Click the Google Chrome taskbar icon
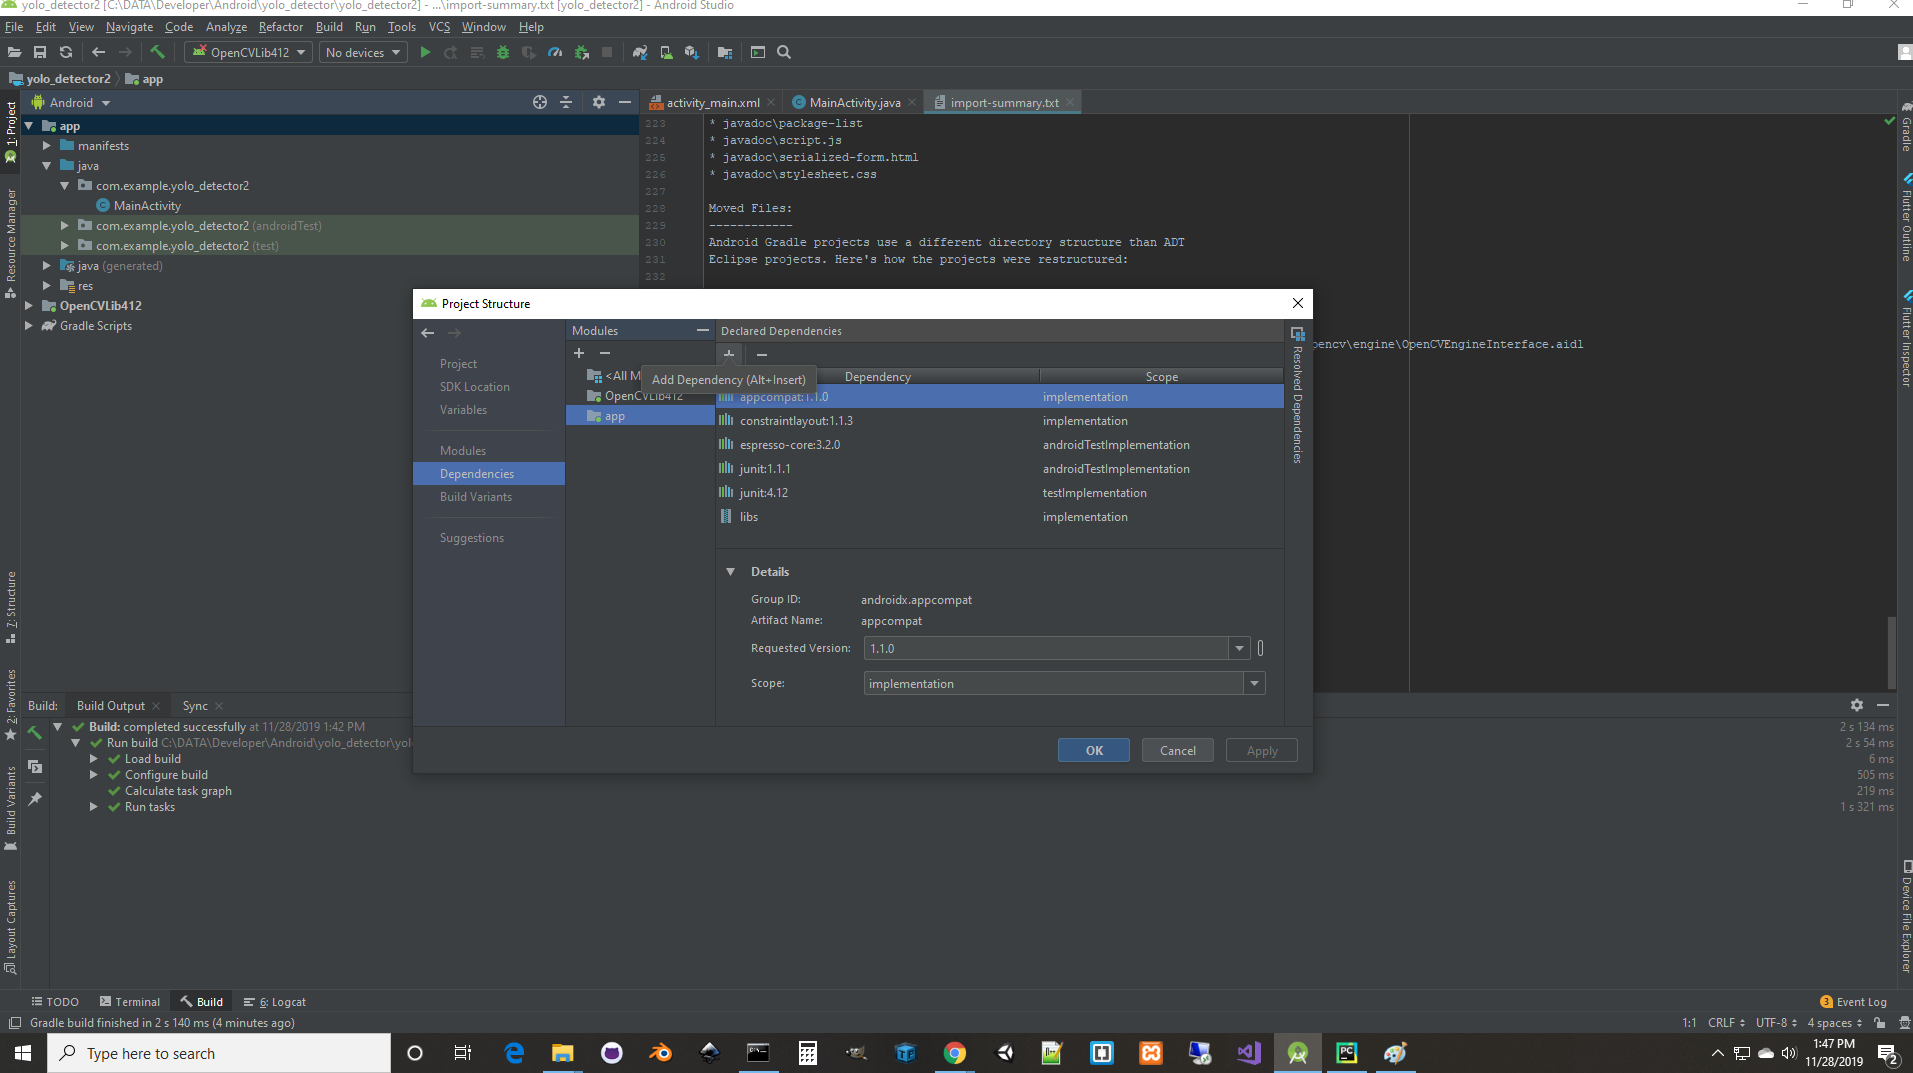 [954, 1053]
